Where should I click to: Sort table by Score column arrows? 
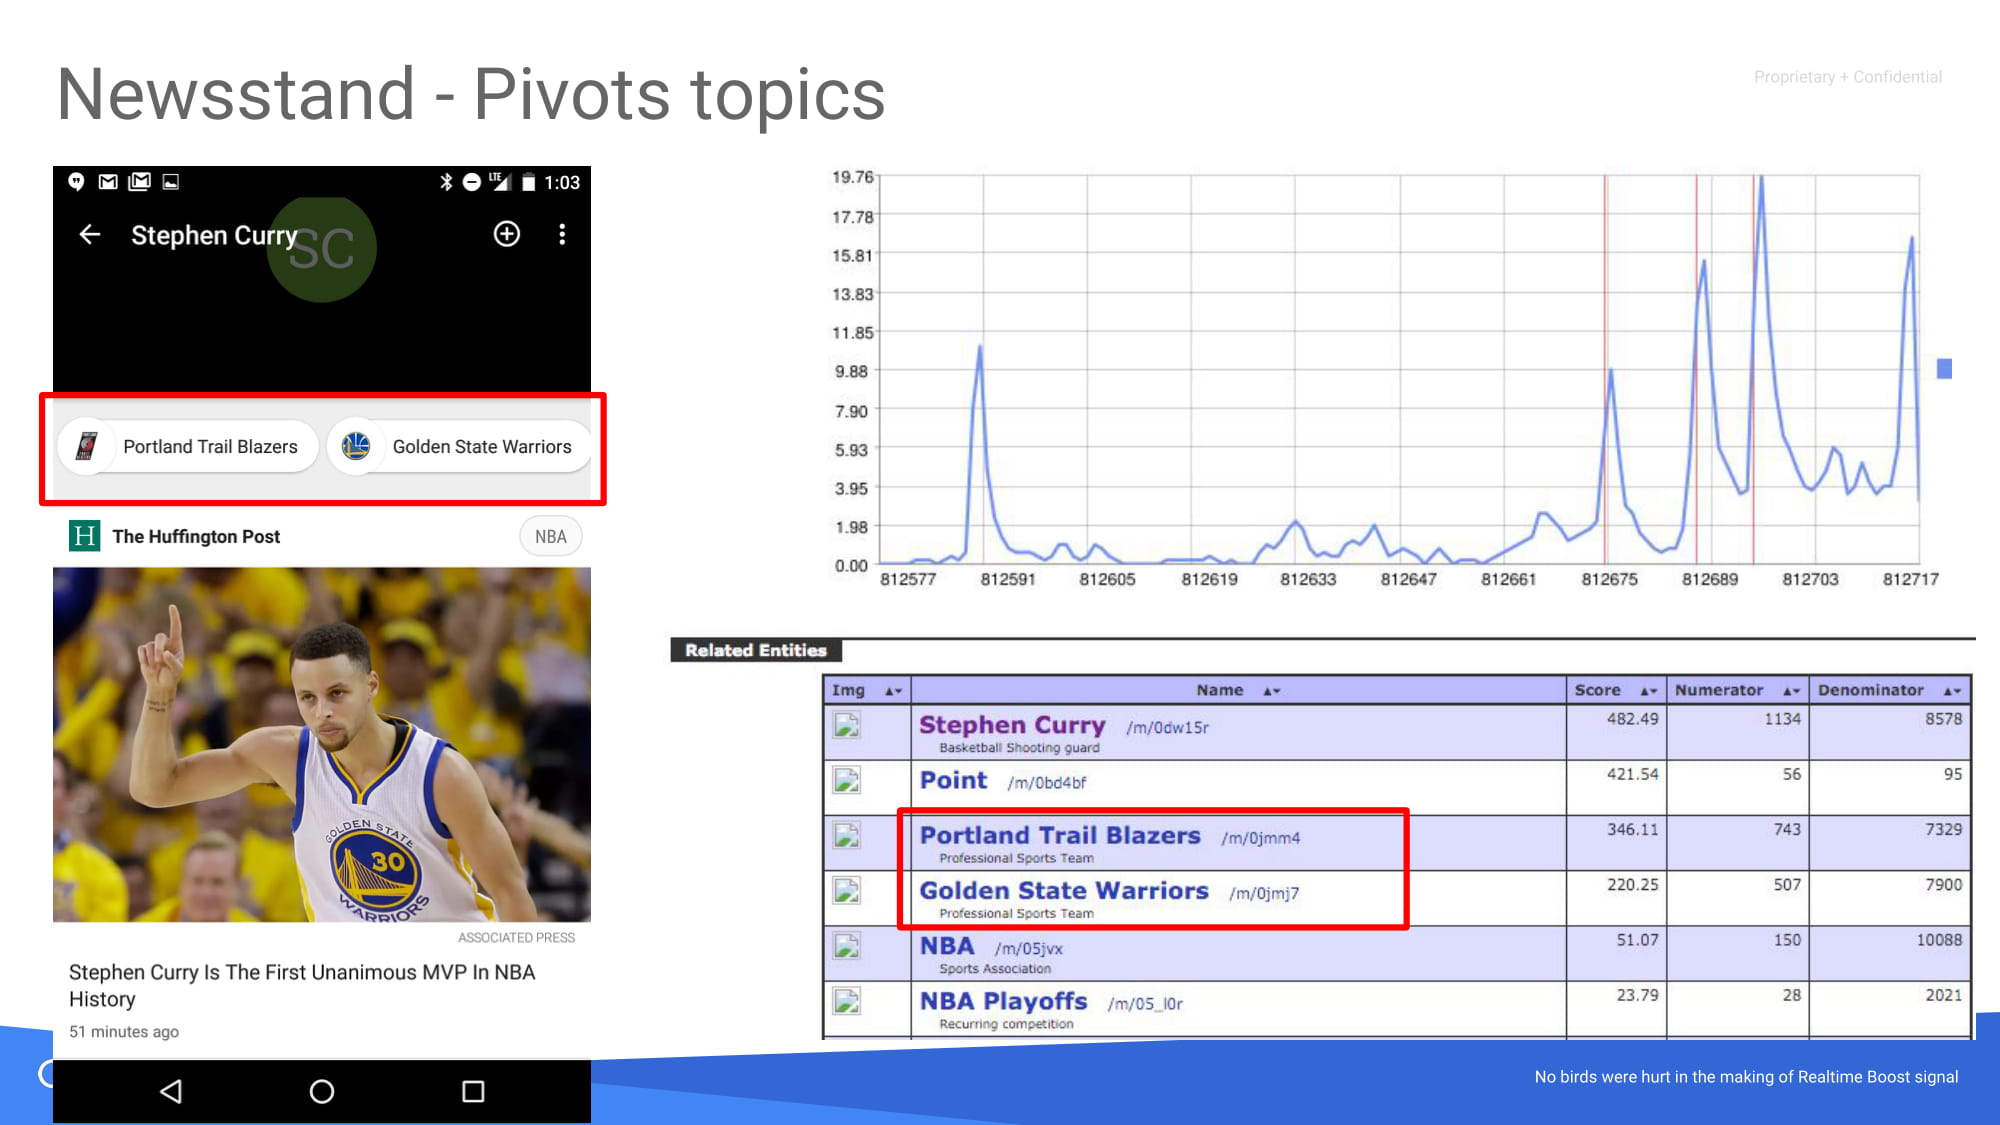click(1648, 691)
